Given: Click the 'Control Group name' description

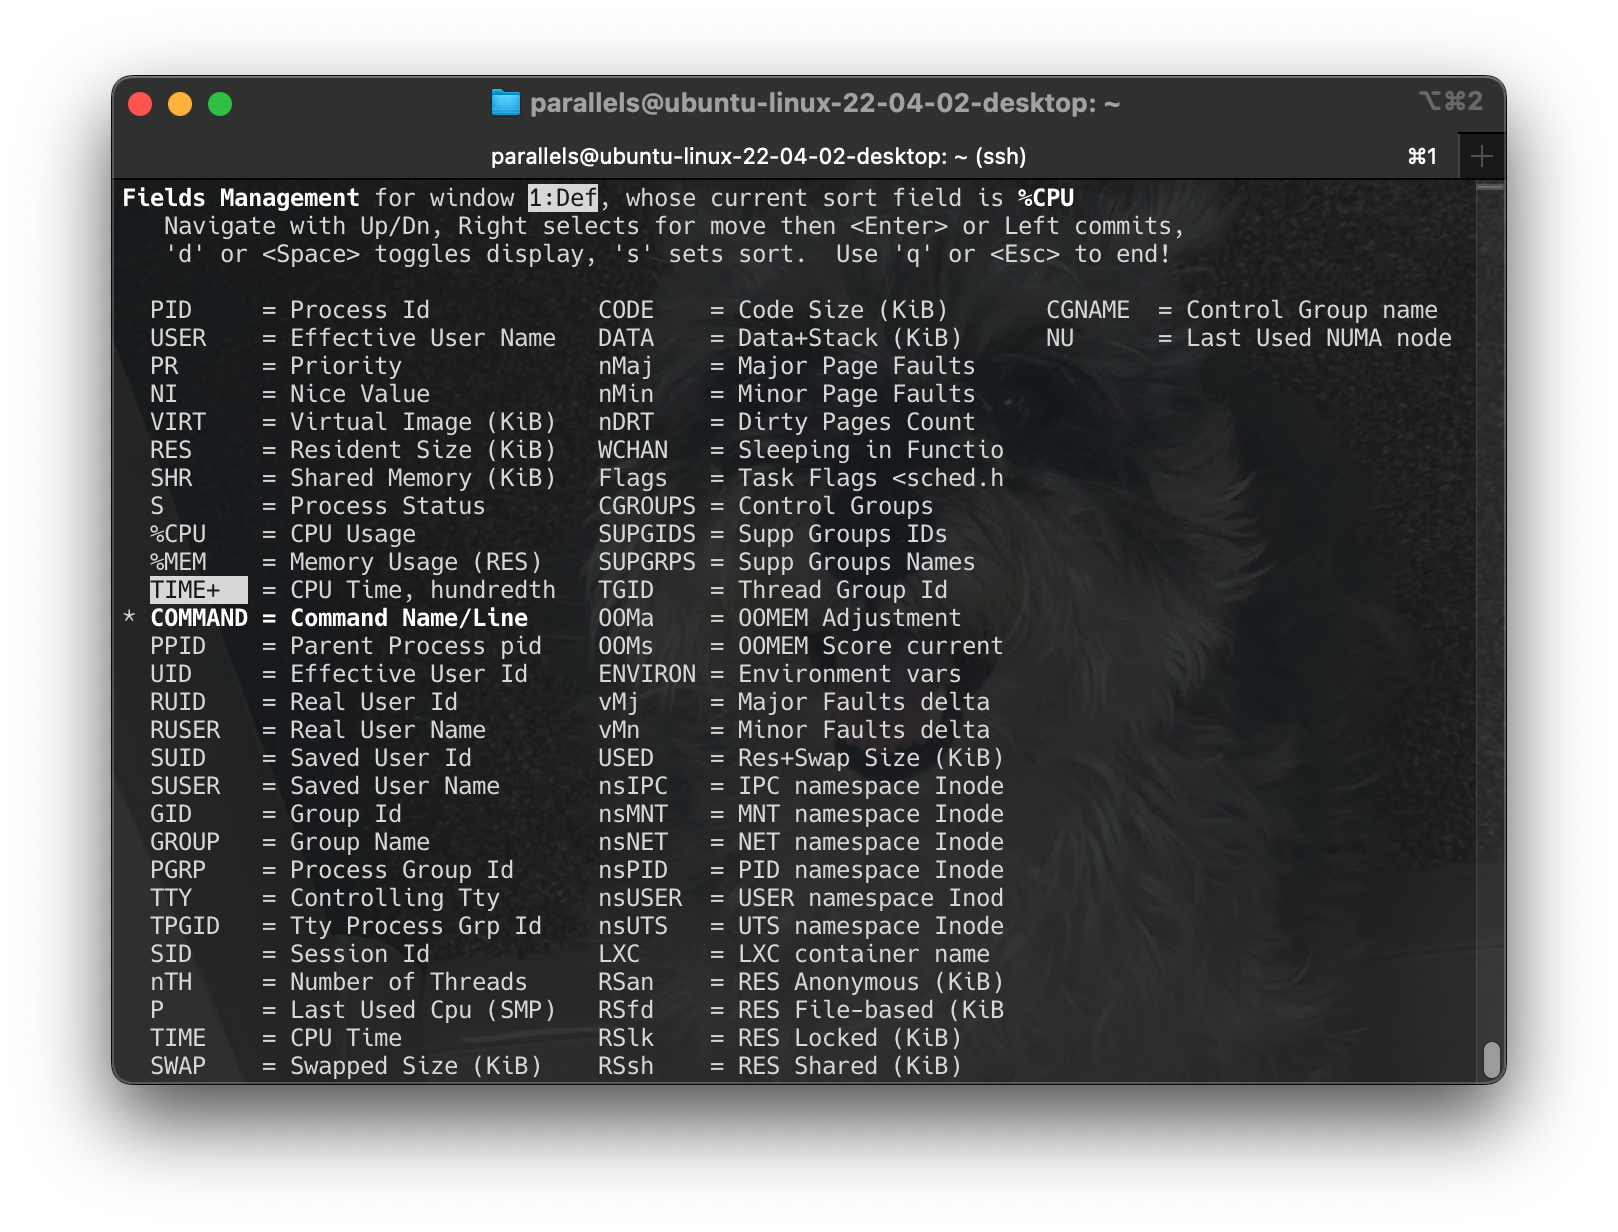Looking at the screenshot, I should [1312, 310].
